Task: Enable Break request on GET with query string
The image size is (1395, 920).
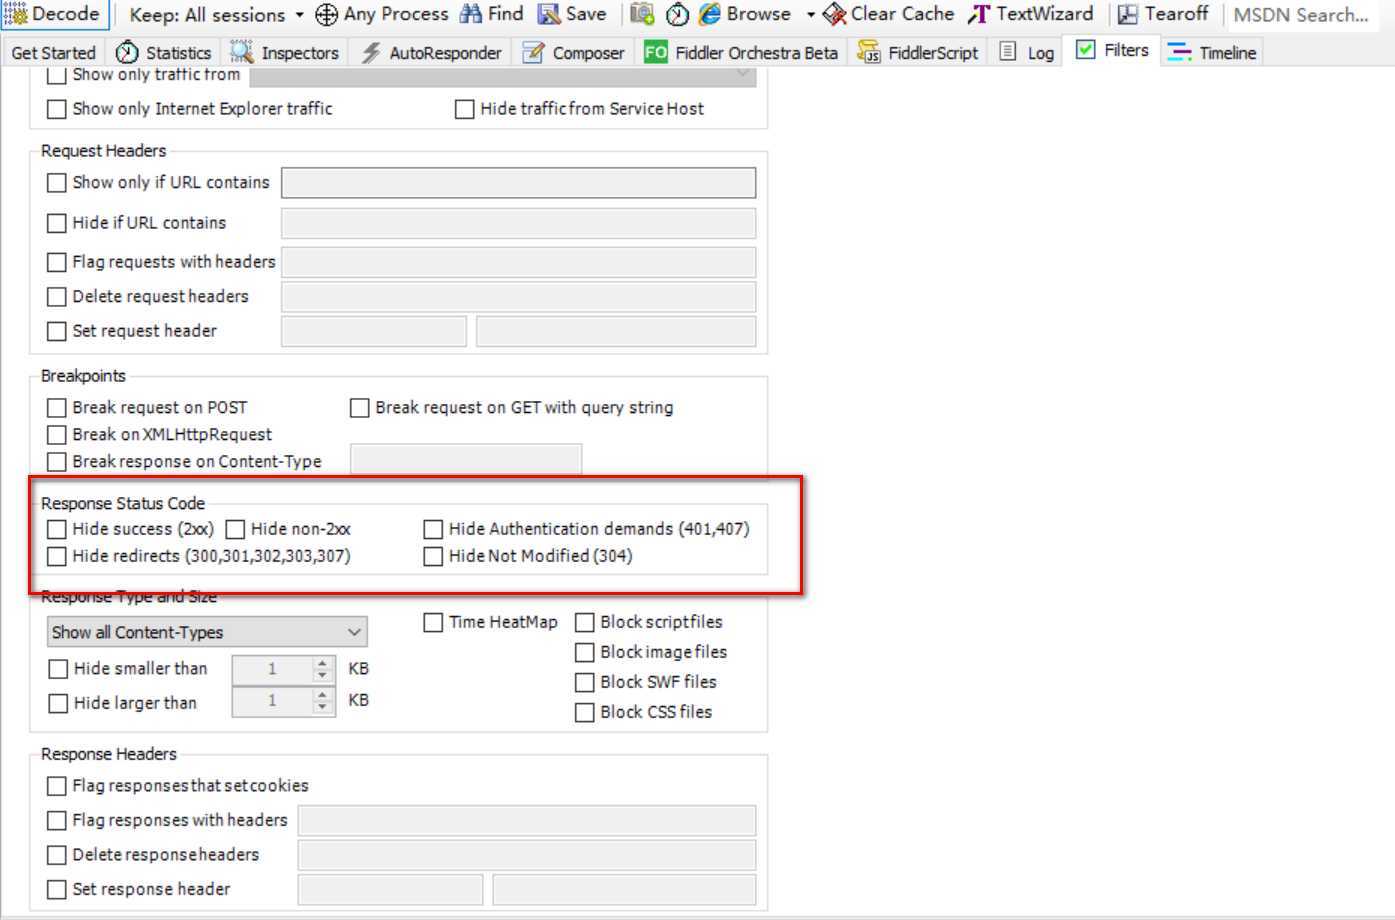Action: pos(360,408)
